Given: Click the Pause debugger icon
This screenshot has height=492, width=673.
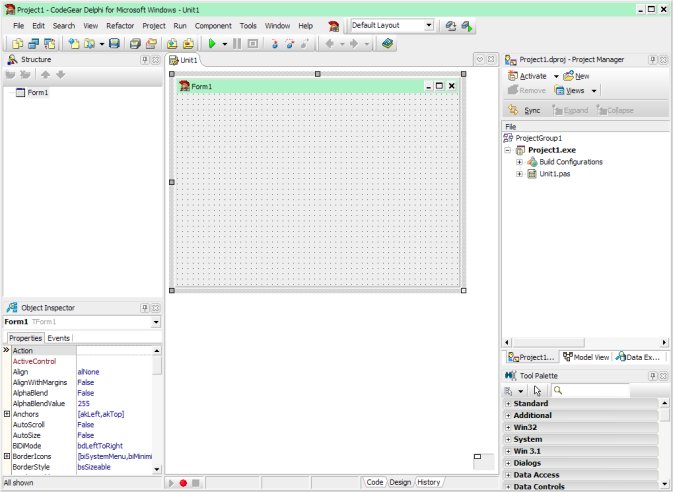Looking at the screenshot, I should pyautogui.click(x=236, y=44).
